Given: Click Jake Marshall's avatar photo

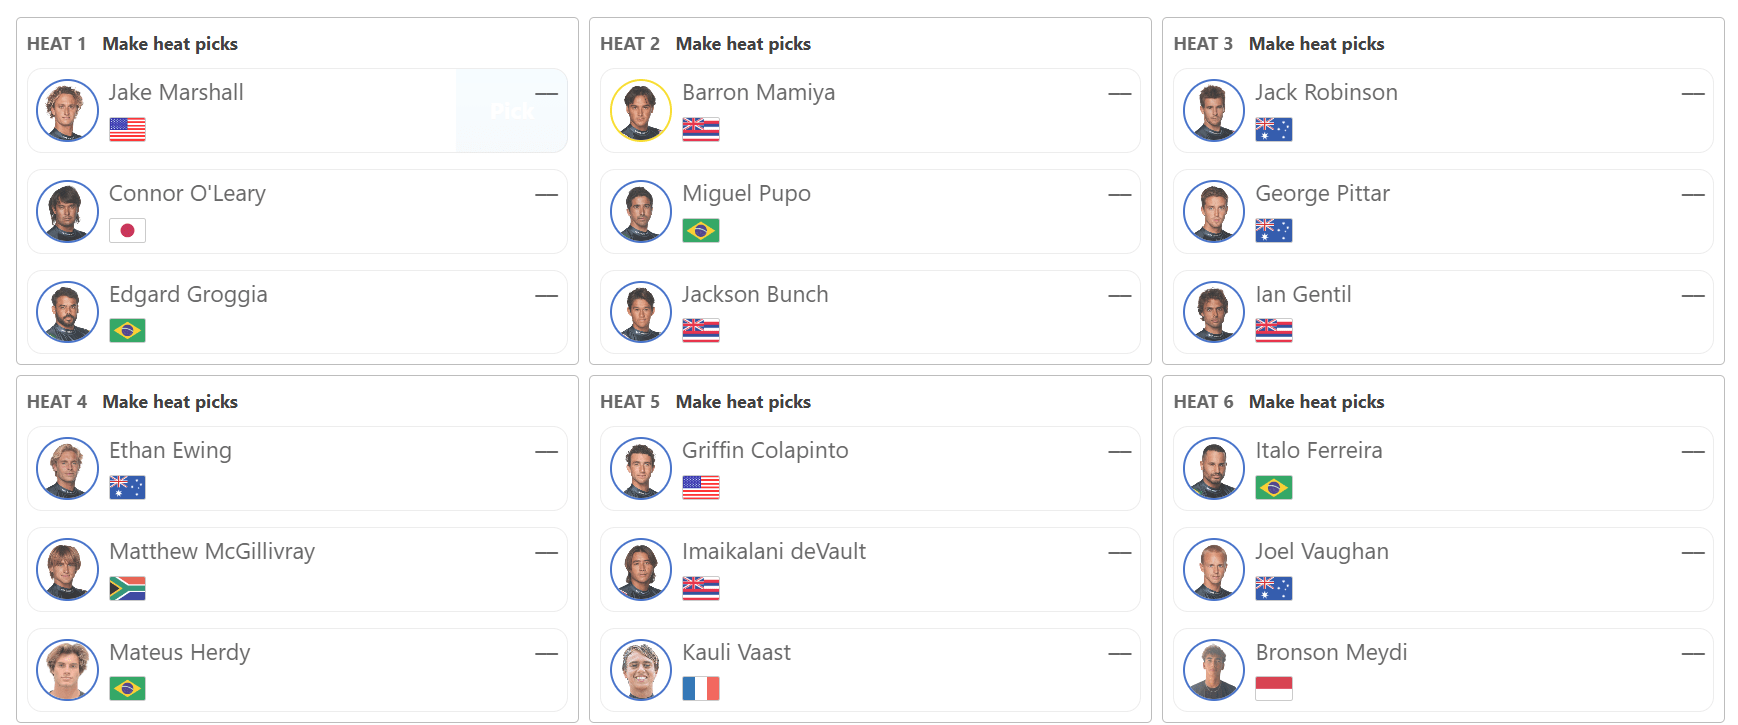Looking at the screenshot, I should [67, 111].
